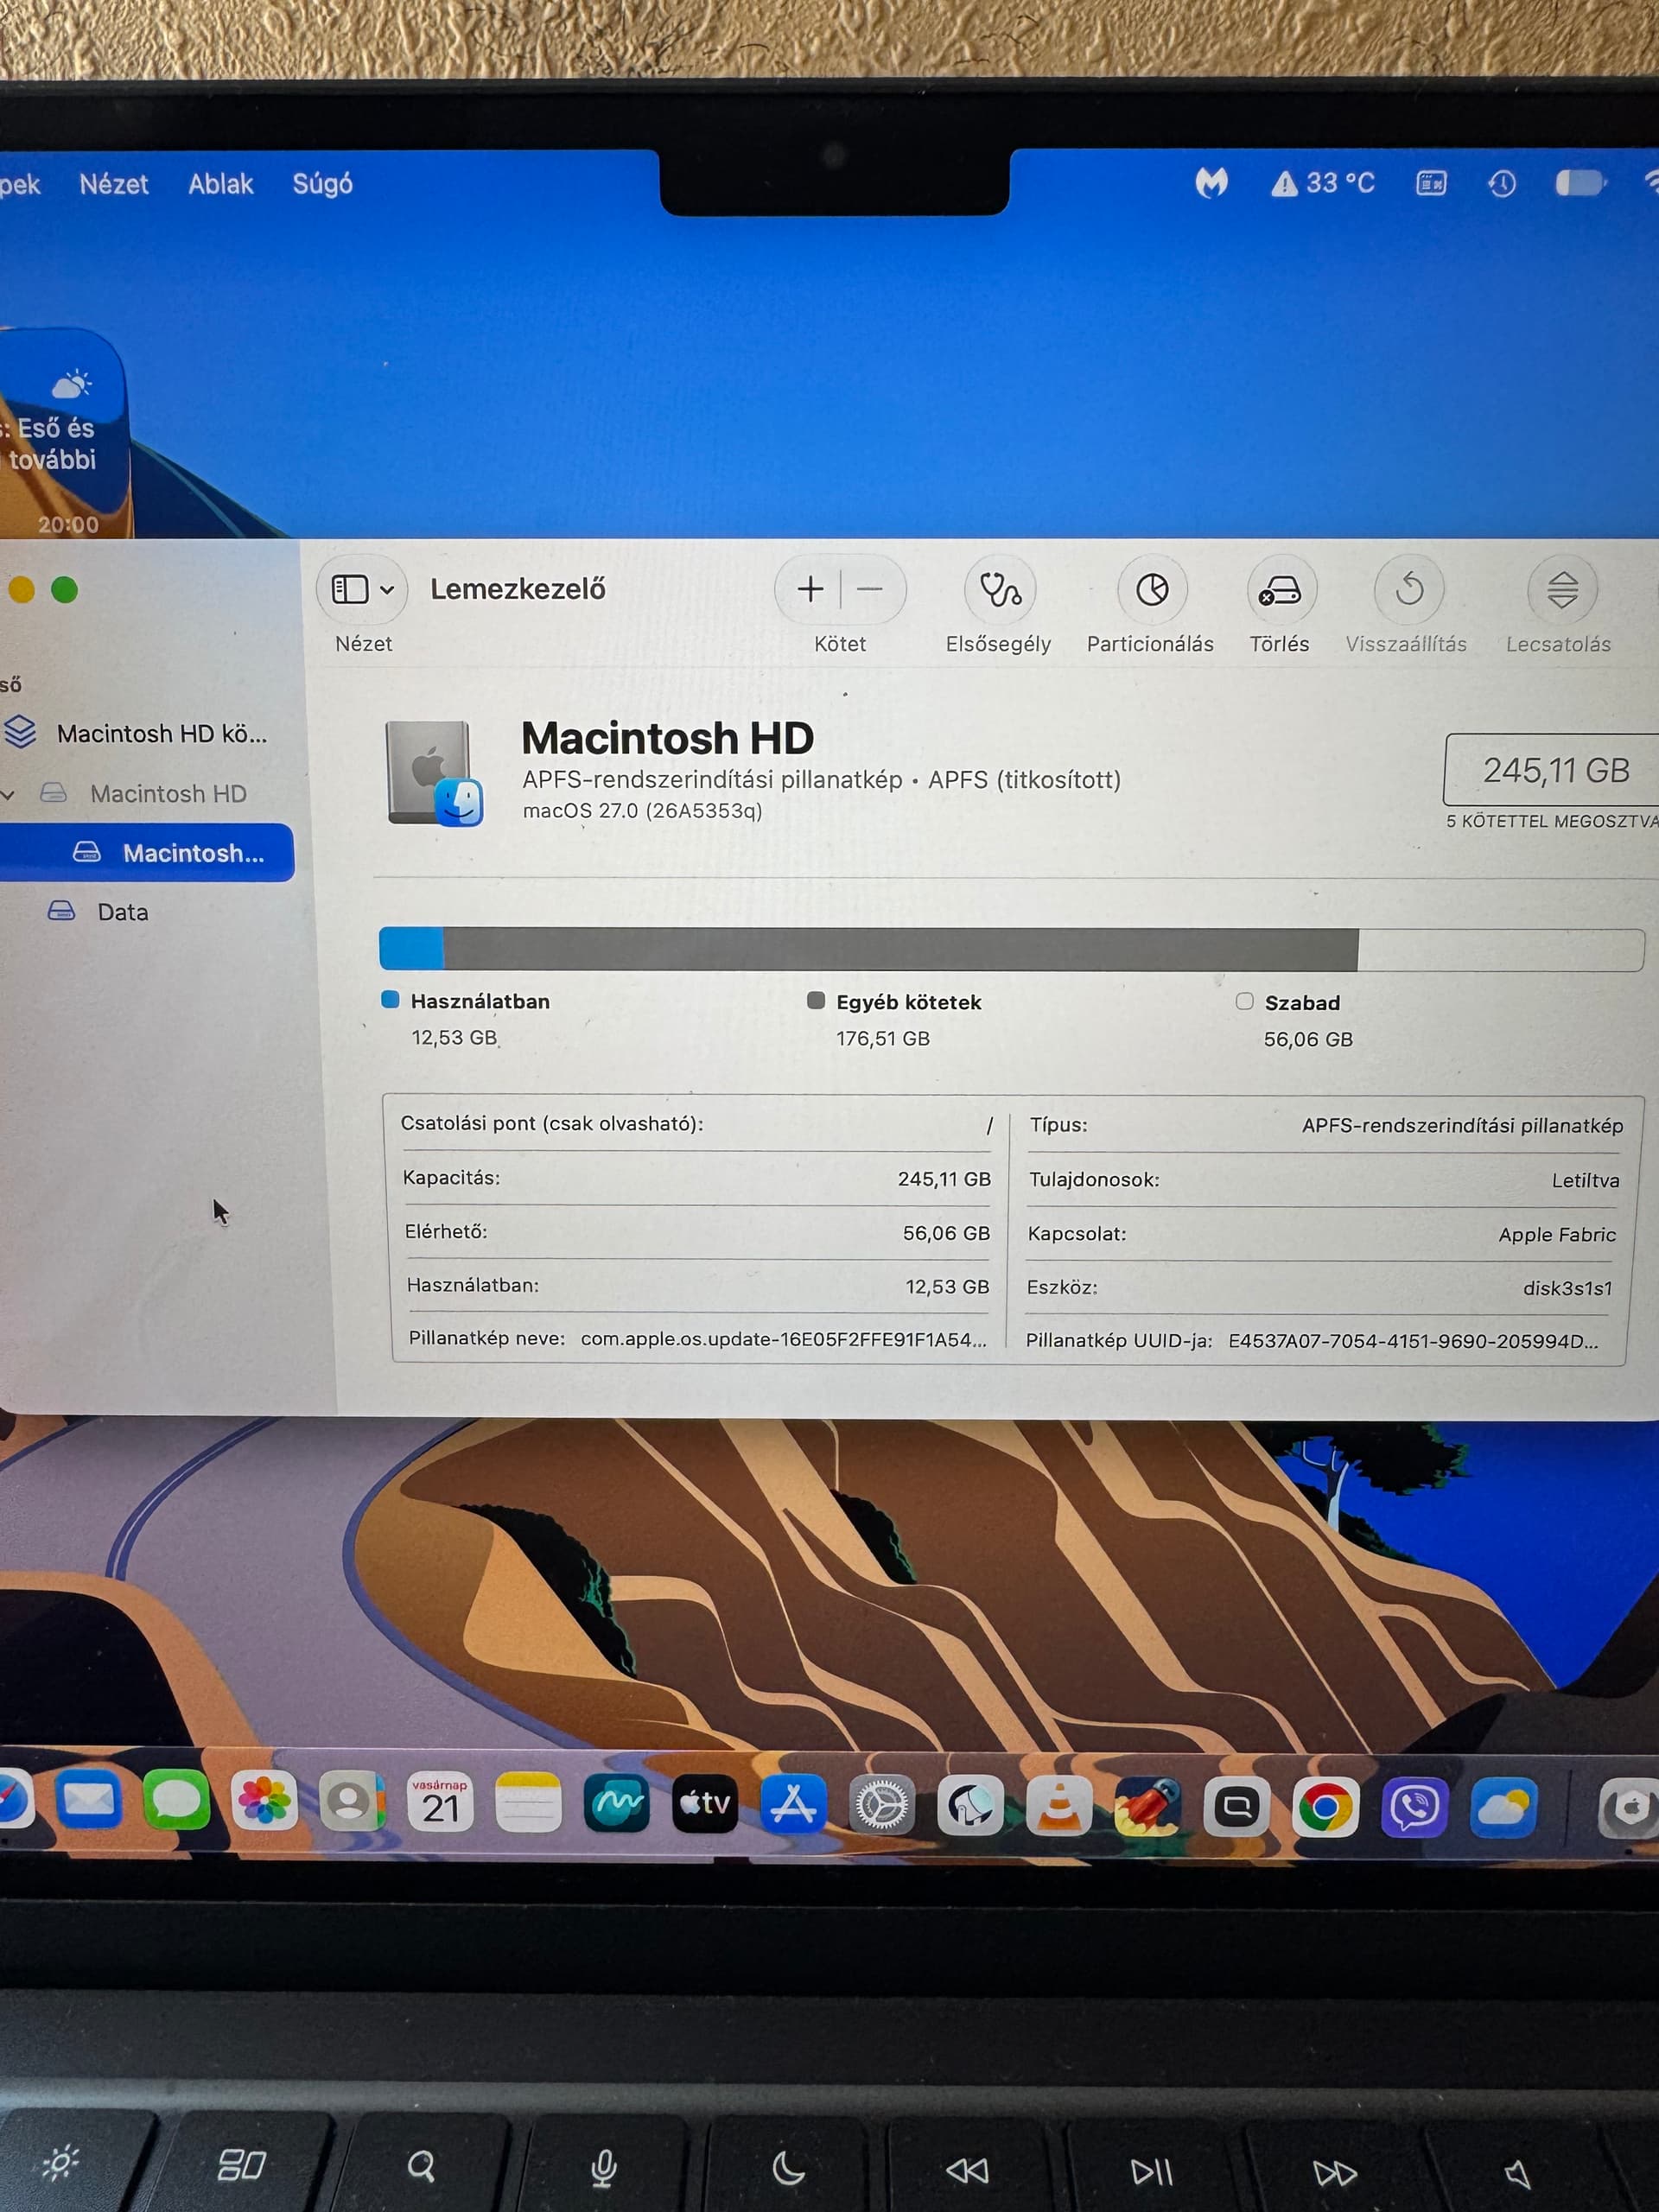Image resolution: width=1659 pixels, height=2212 pixels.
Task: Open the Weather cloud app in the Dock
Action: tap(1503, 1808)
